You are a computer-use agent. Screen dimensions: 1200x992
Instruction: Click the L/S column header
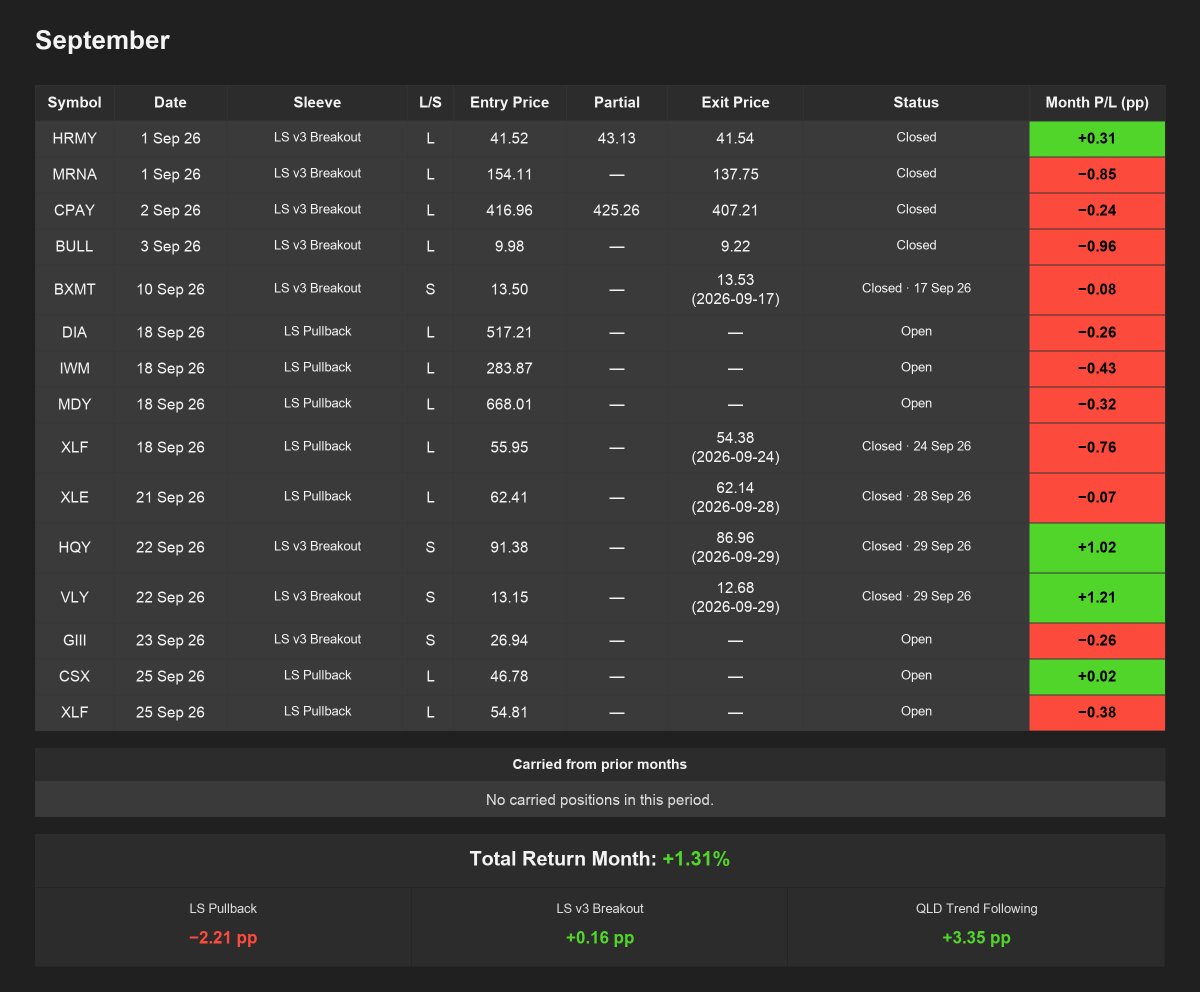[x=430, y=102]
